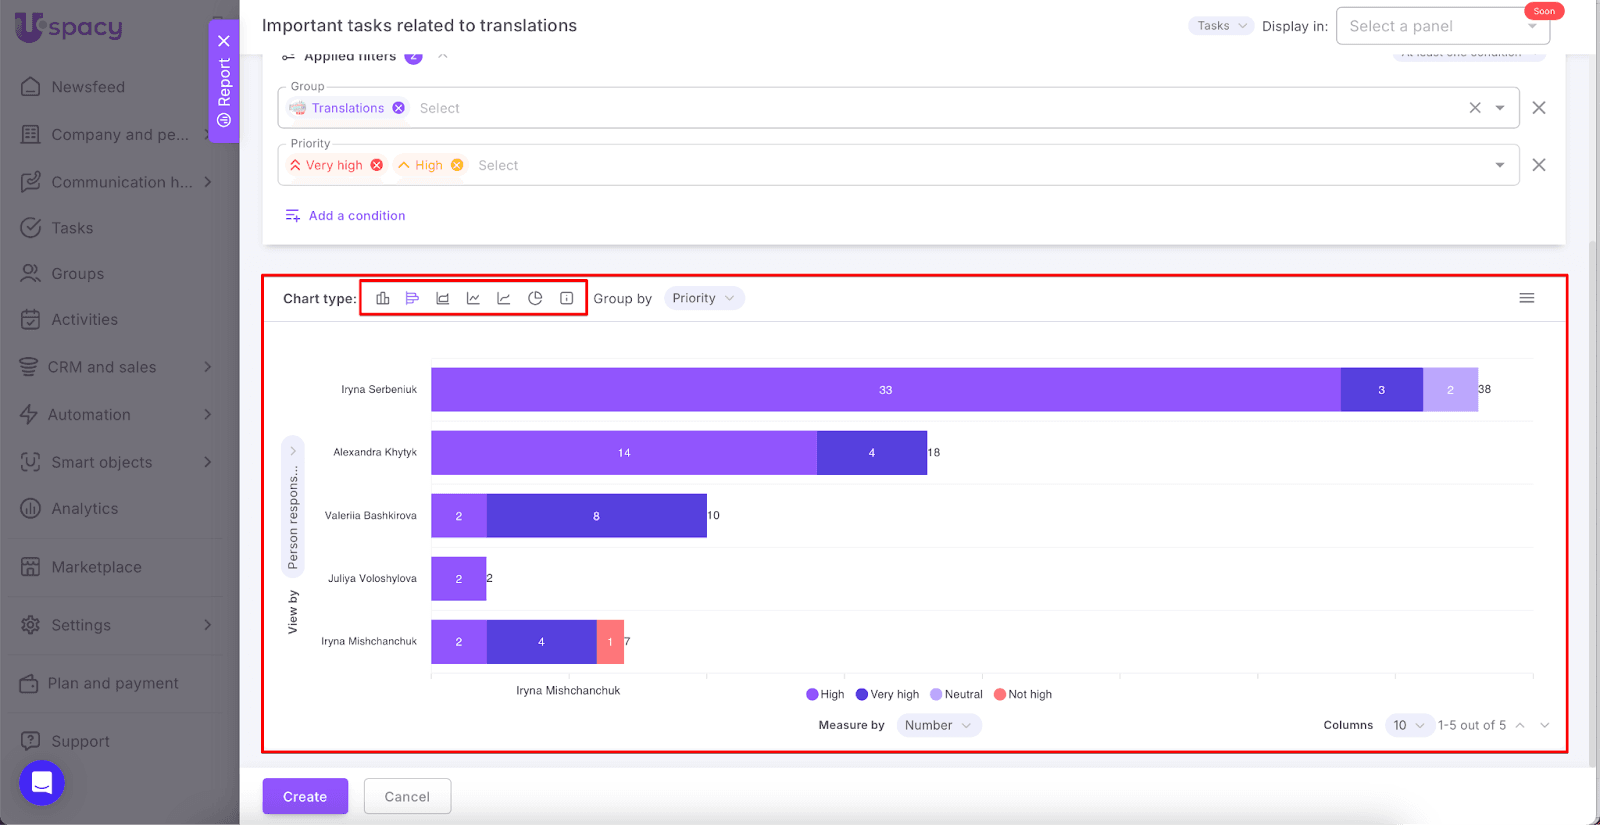Image resolution: width=1600 pixels, height=825 pixels.
Task: Open the Group by Priority dropdown
Action: 703,298
